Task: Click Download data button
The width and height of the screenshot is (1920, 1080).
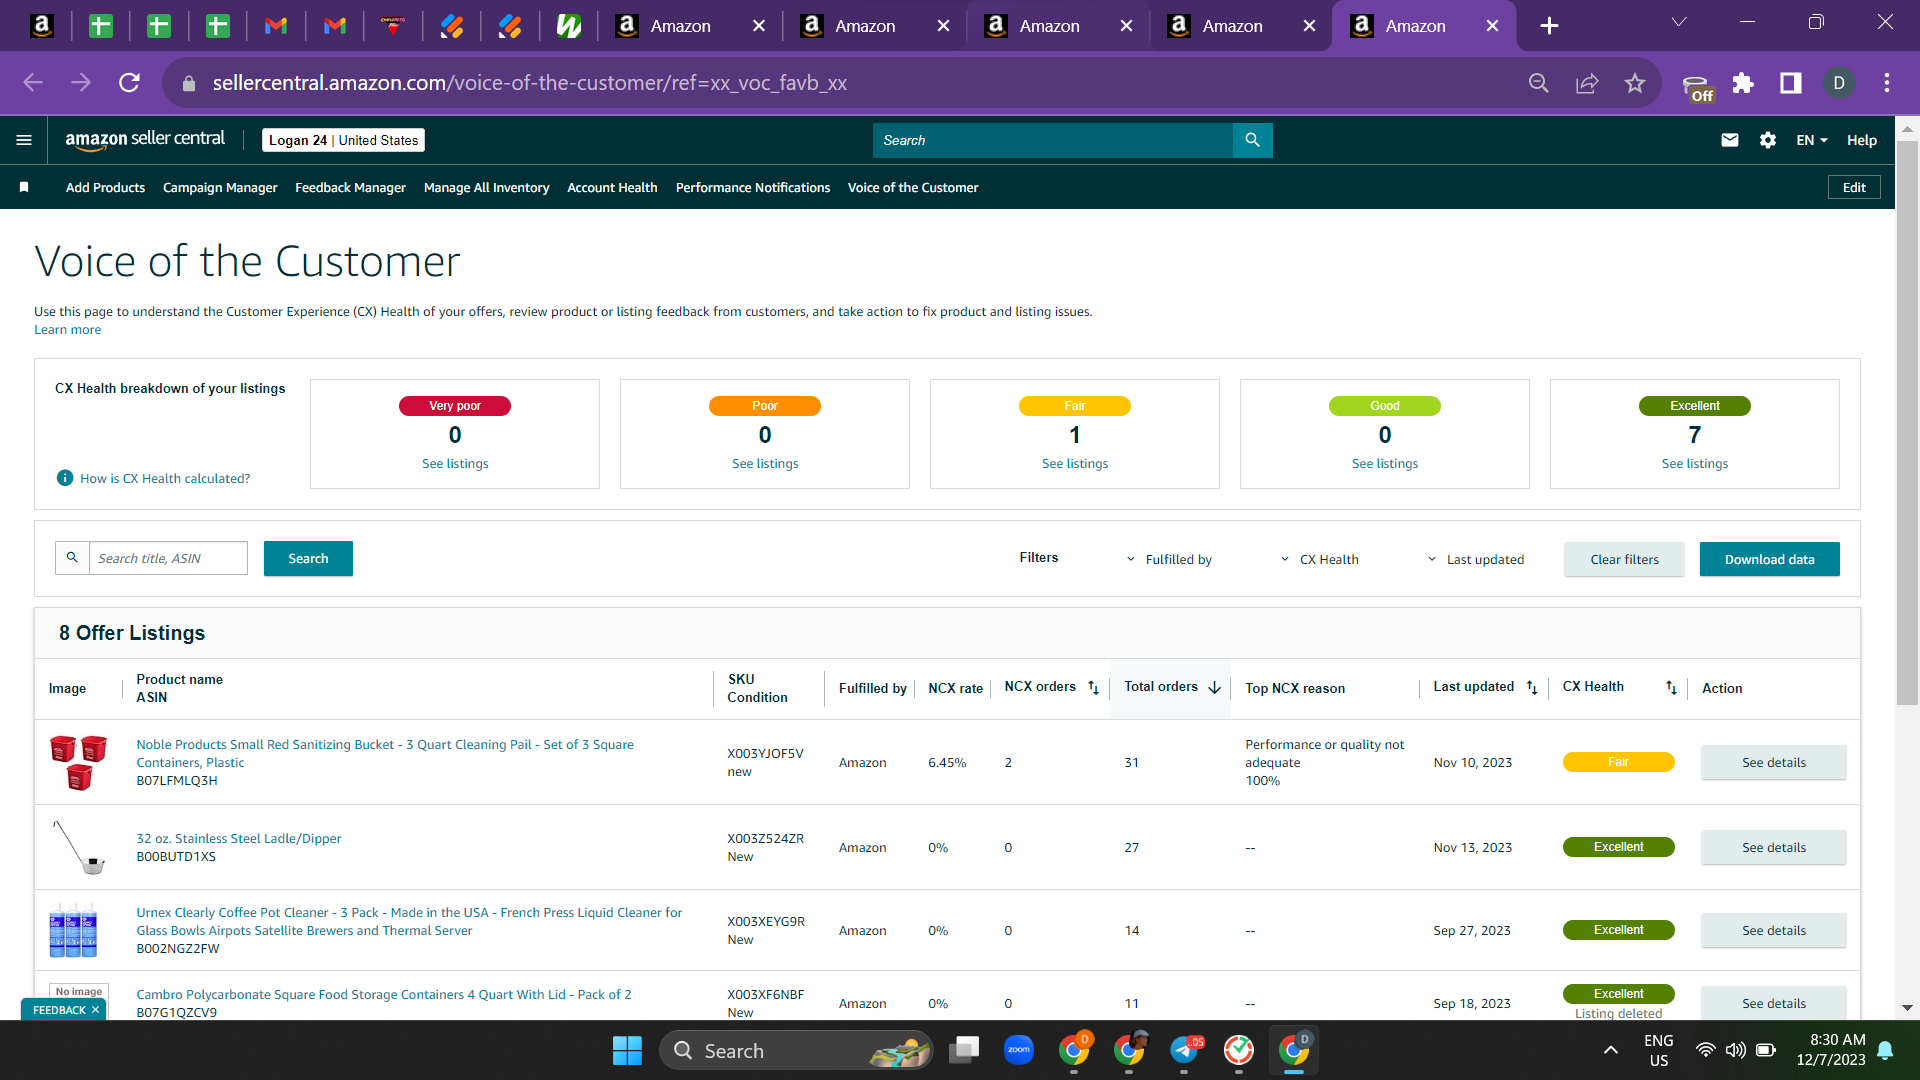Action: click(1769, 559)
